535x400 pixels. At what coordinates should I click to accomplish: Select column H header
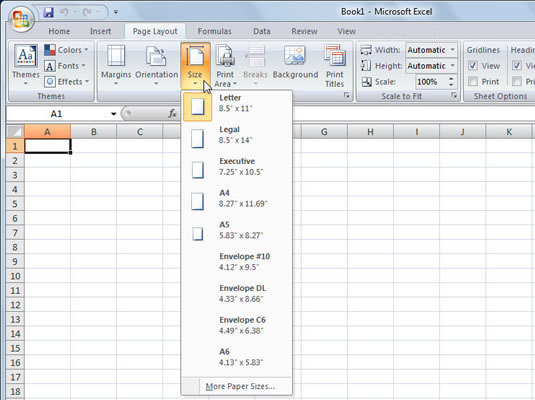pos(370,132)
